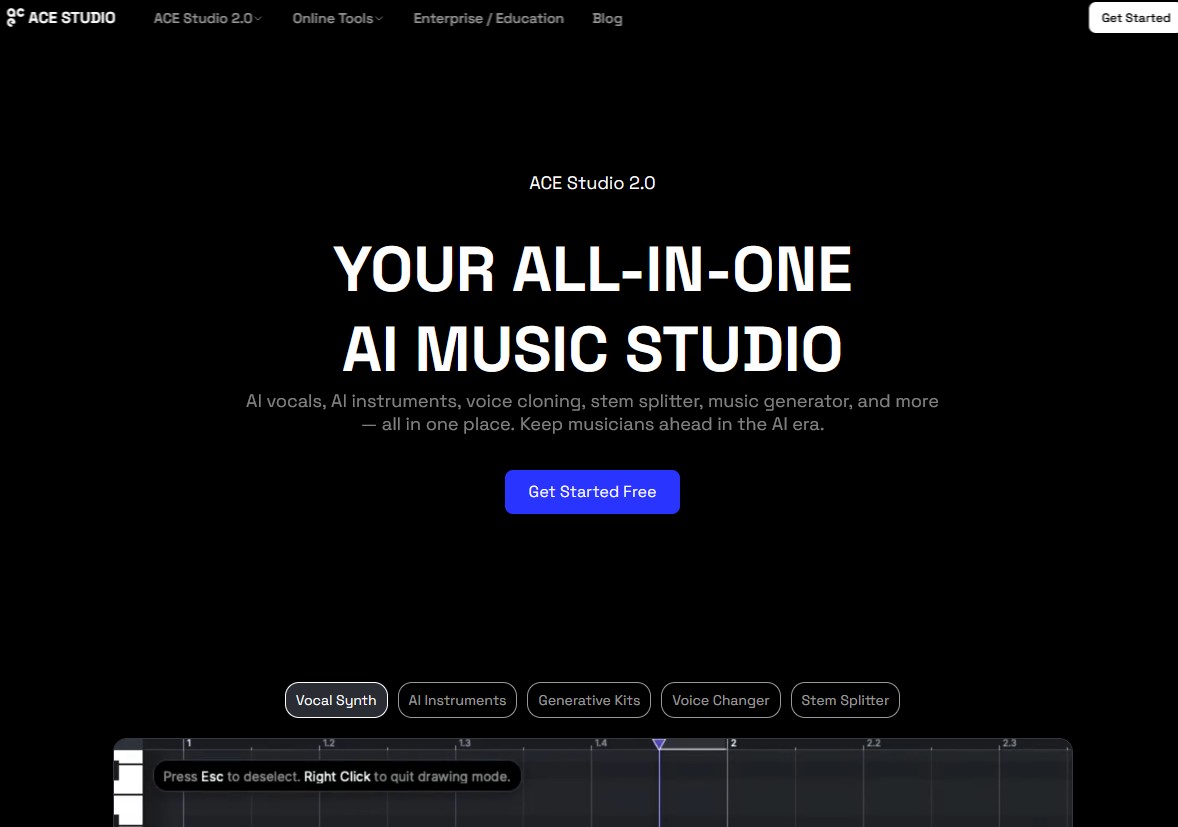Image resolution: width=1178 pixels, height=827 pixels.
Task: Click the 1.4 mark on the ruler
Action: point(601,743)
